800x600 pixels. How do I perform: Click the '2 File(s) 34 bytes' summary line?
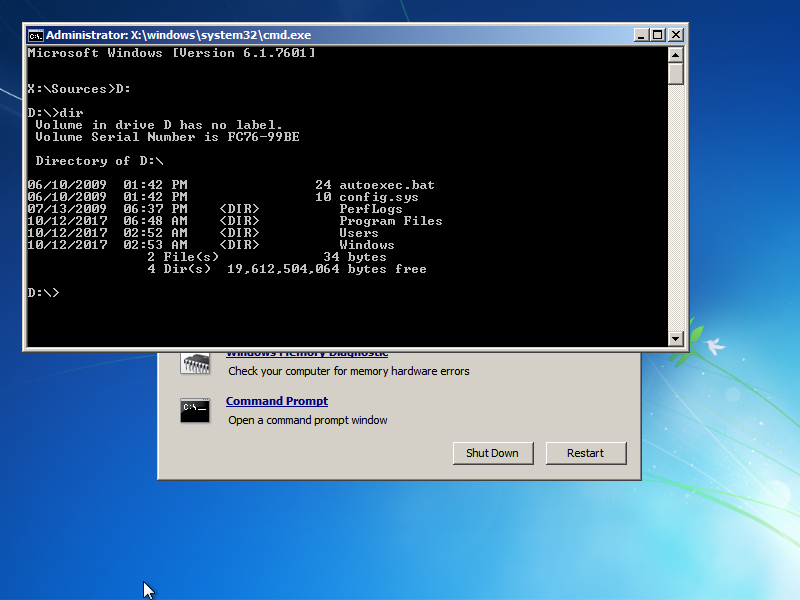pyautogui.click(x=267, y=257)
